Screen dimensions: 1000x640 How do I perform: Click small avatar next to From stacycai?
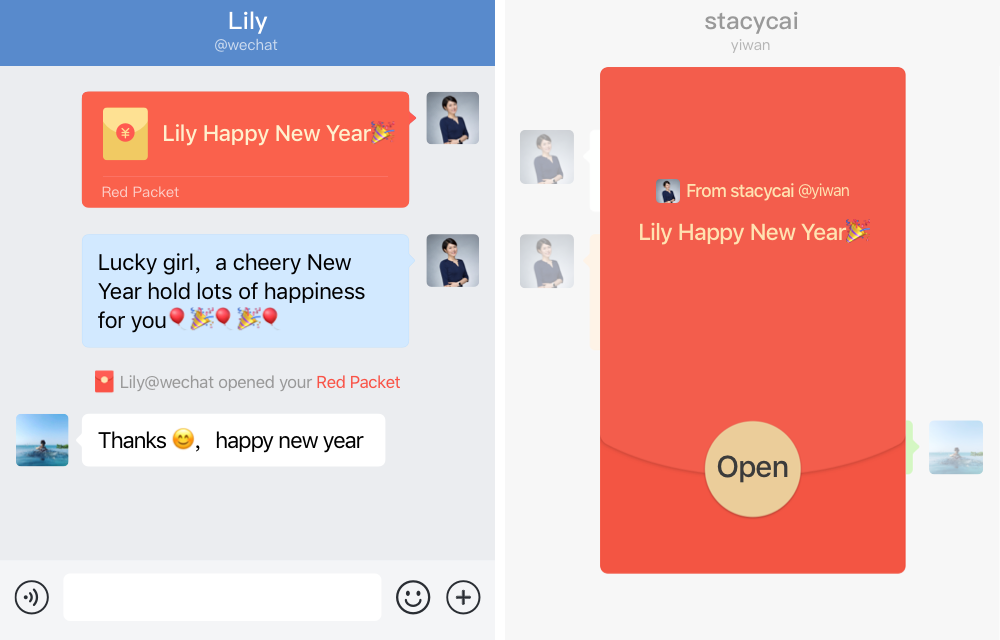(668, 191)
